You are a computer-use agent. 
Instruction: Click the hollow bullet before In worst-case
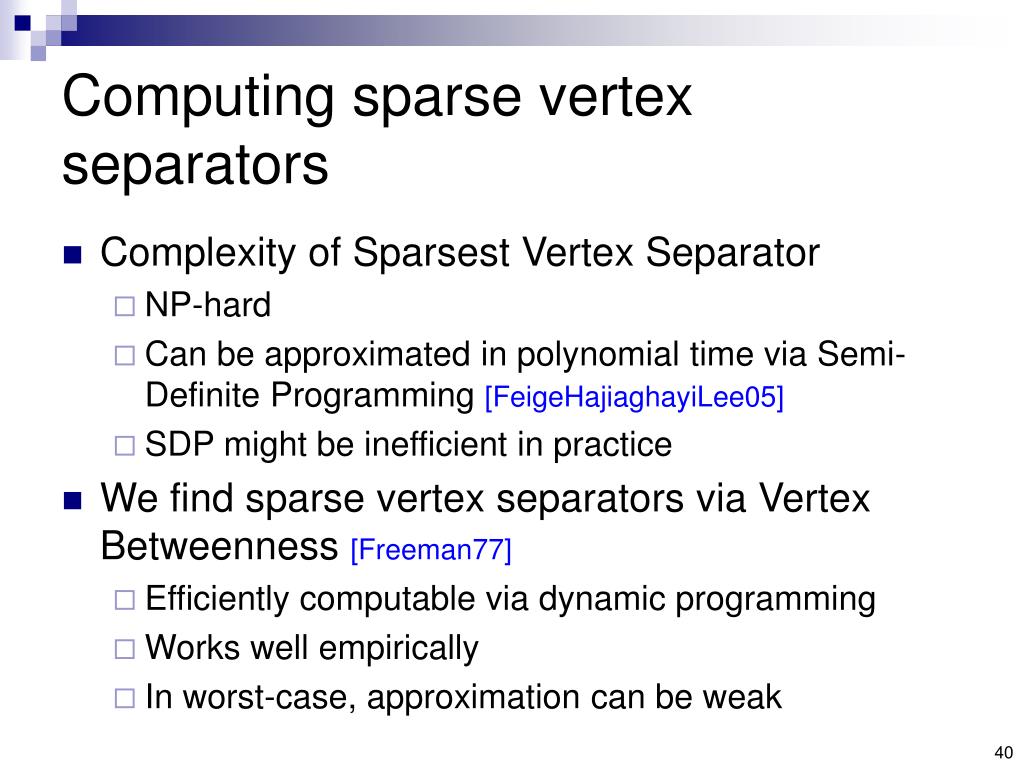124,698
